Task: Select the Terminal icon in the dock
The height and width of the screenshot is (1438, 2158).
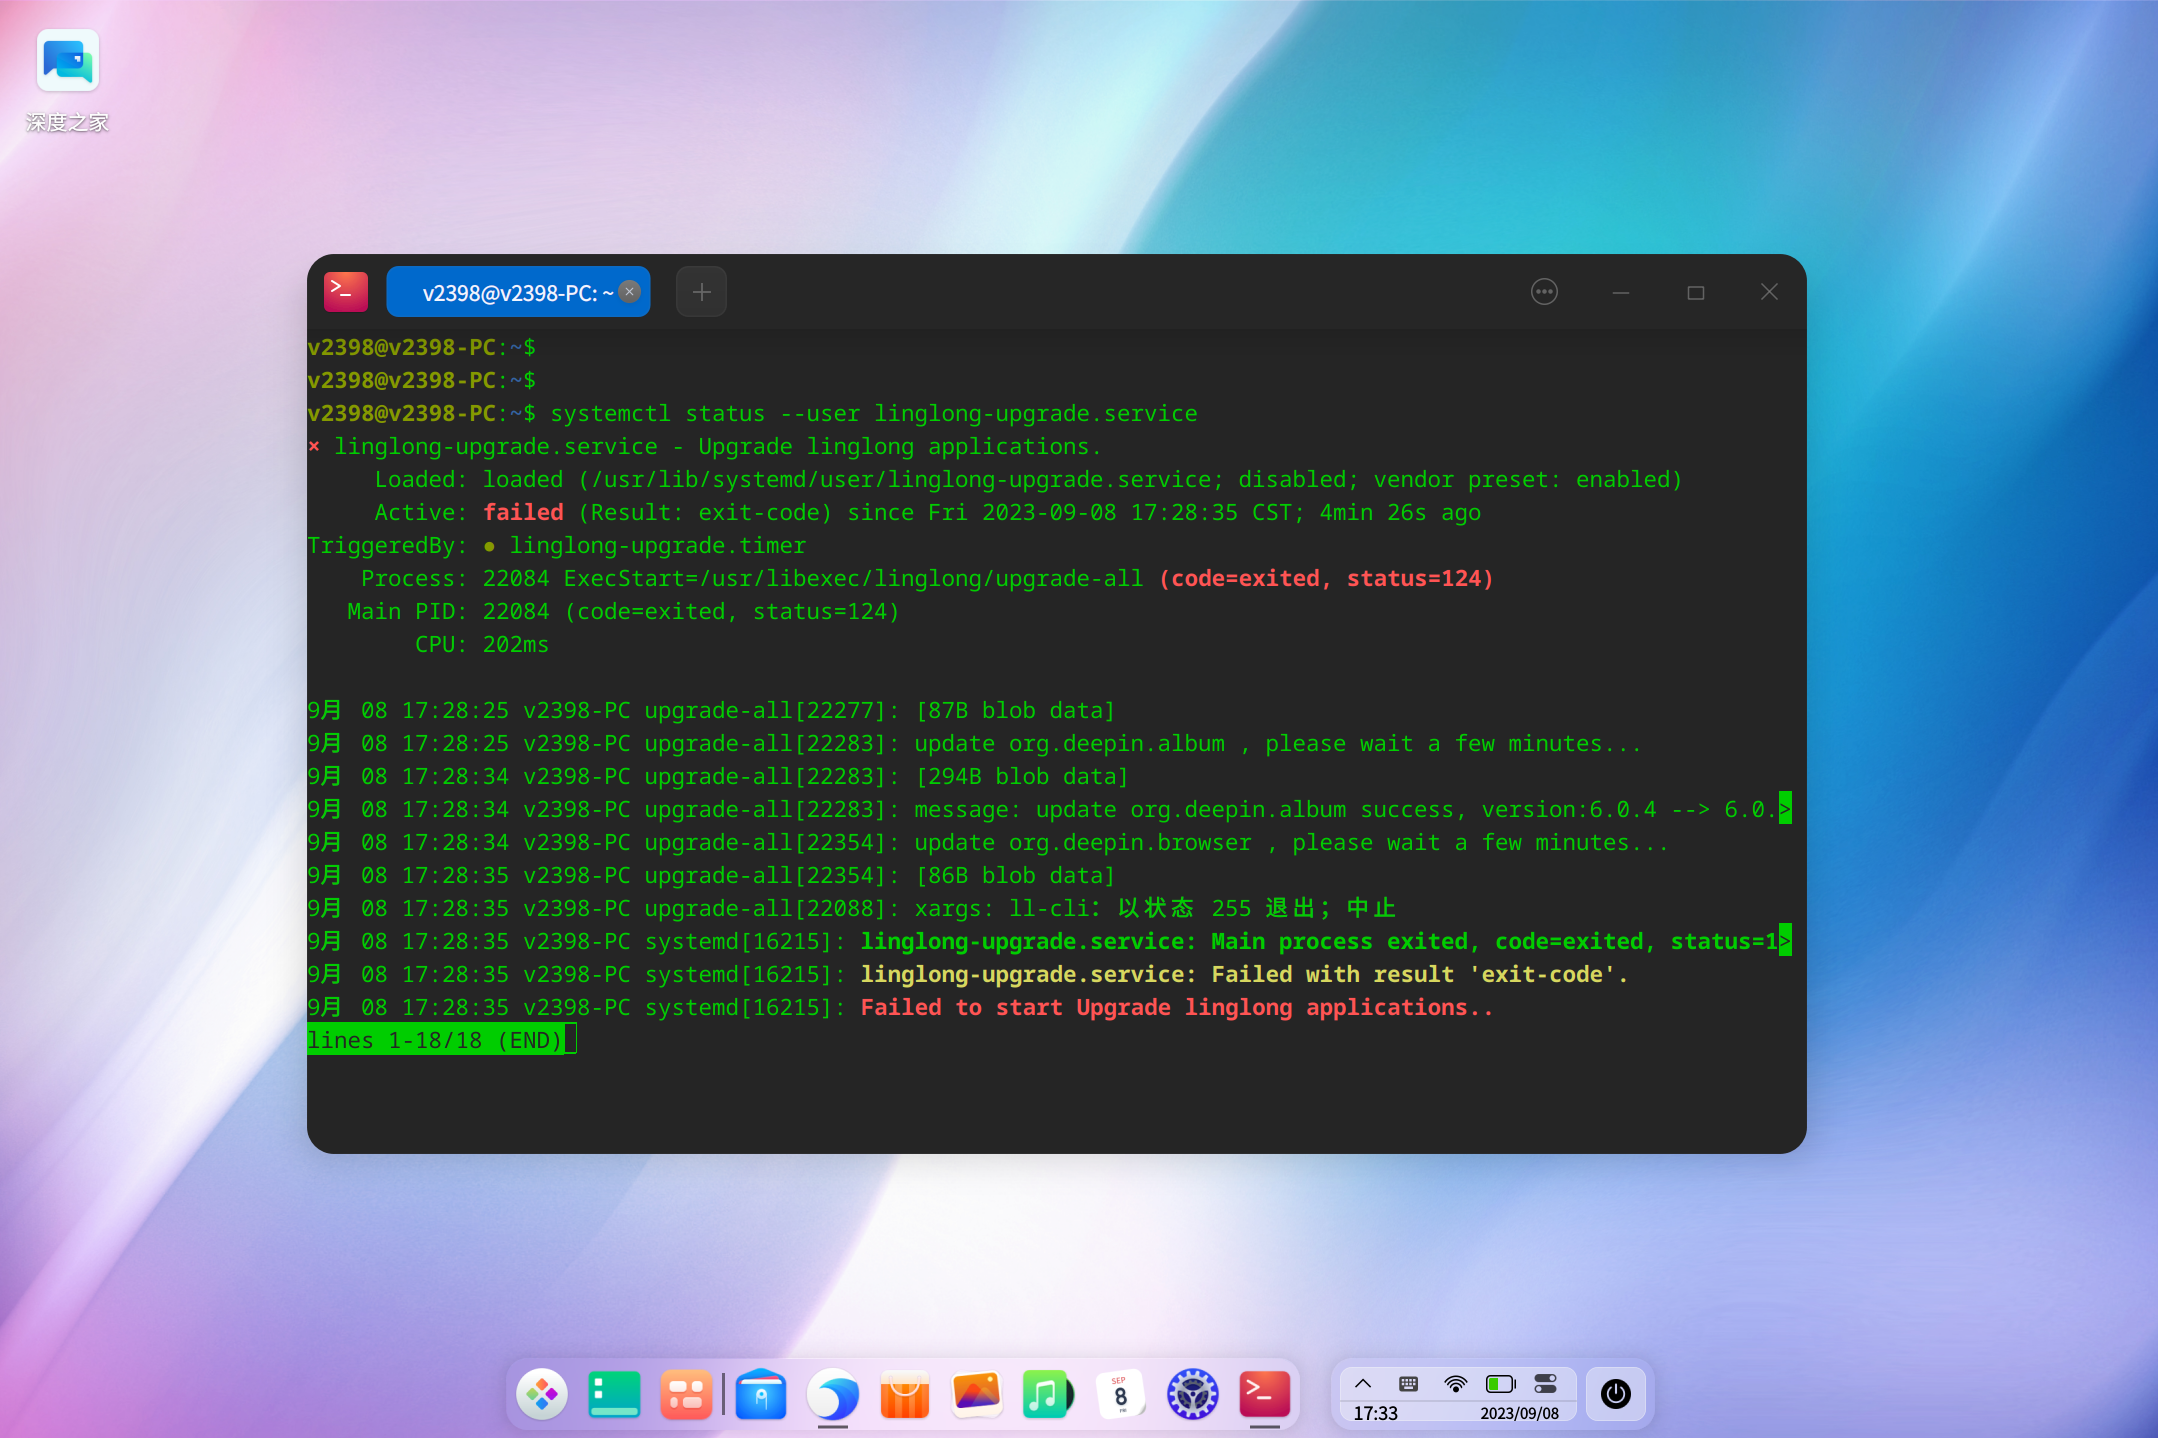Action: point(1263,1393)
